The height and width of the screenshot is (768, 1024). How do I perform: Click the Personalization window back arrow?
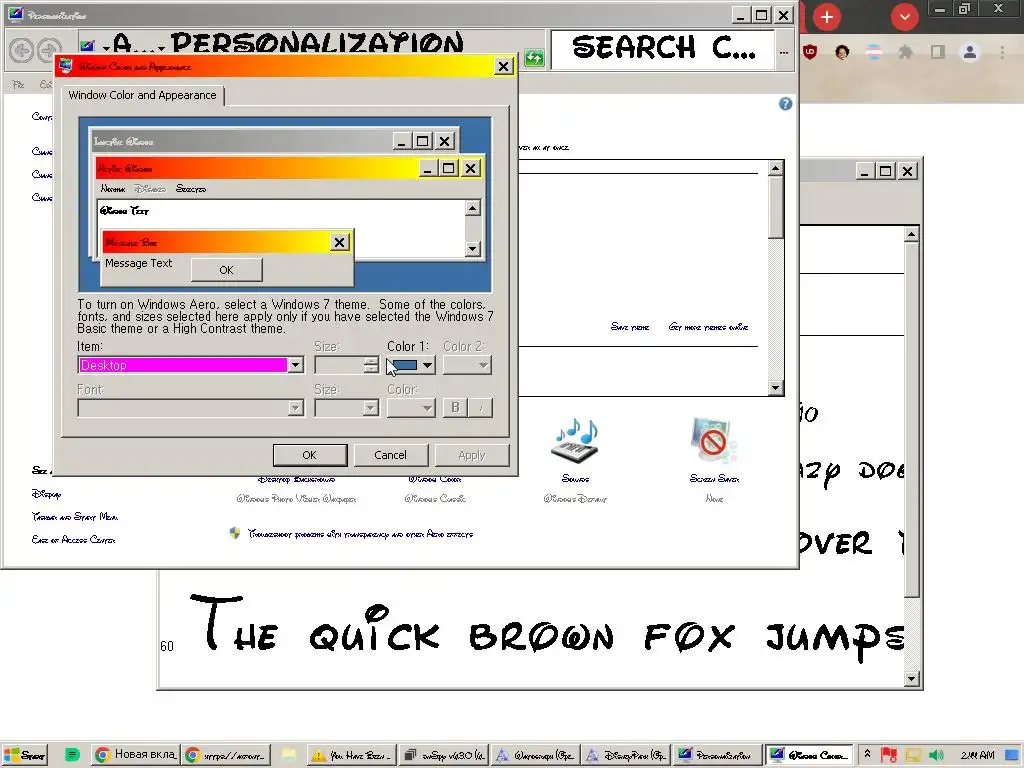tap(22, 50)
